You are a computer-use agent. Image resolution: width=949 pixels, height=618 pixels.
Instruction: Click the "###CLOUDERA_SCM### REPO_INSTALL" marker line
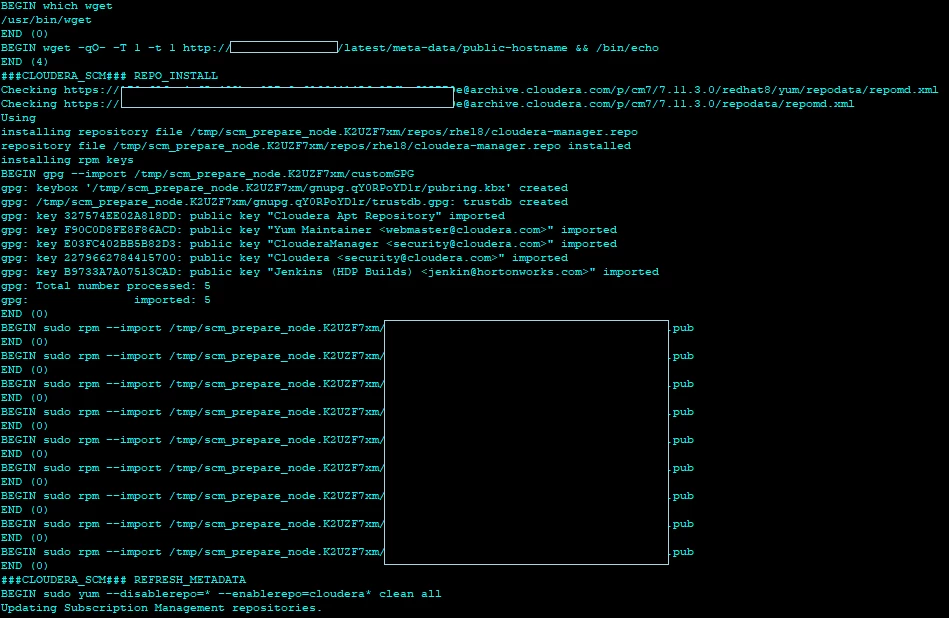(x=110, y=76)
